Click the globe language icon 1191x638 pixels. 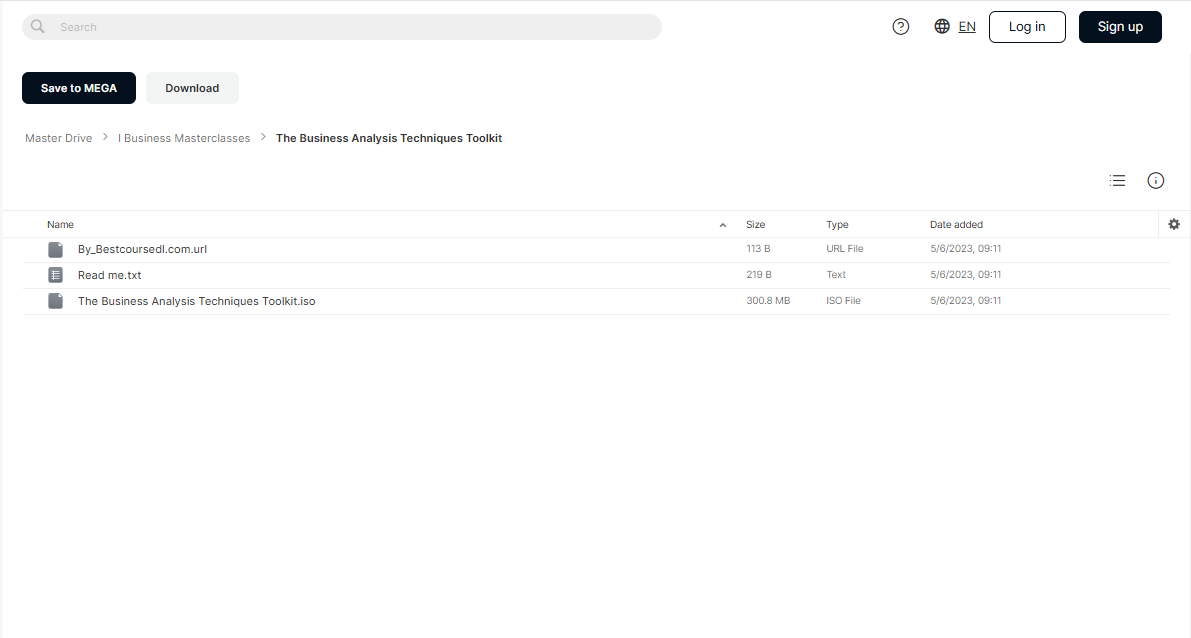click(942, 27)
